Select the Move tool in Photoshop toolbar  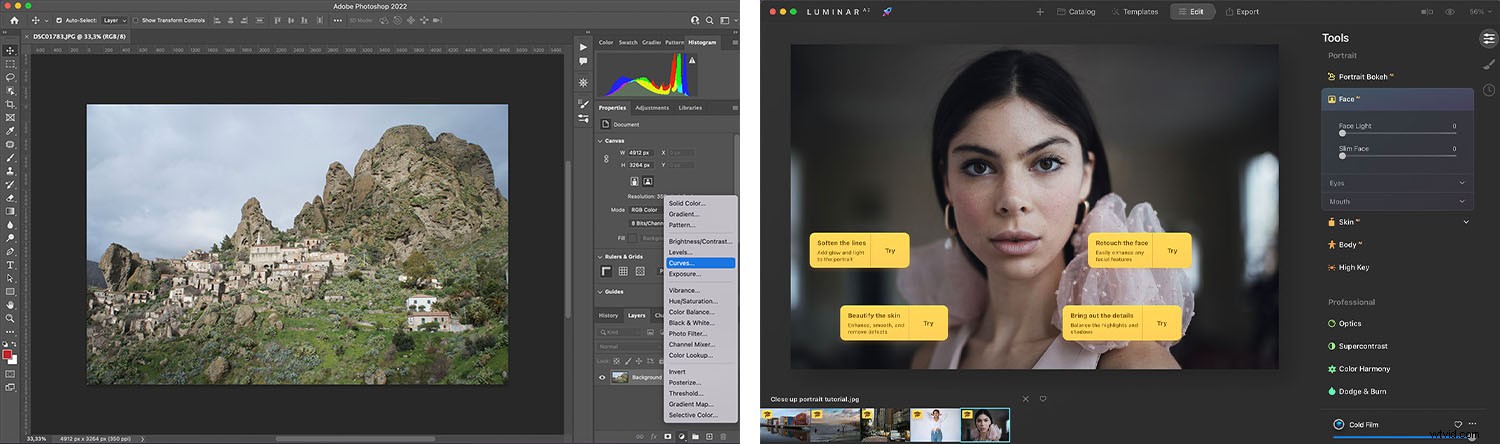(x=10, y=50)
